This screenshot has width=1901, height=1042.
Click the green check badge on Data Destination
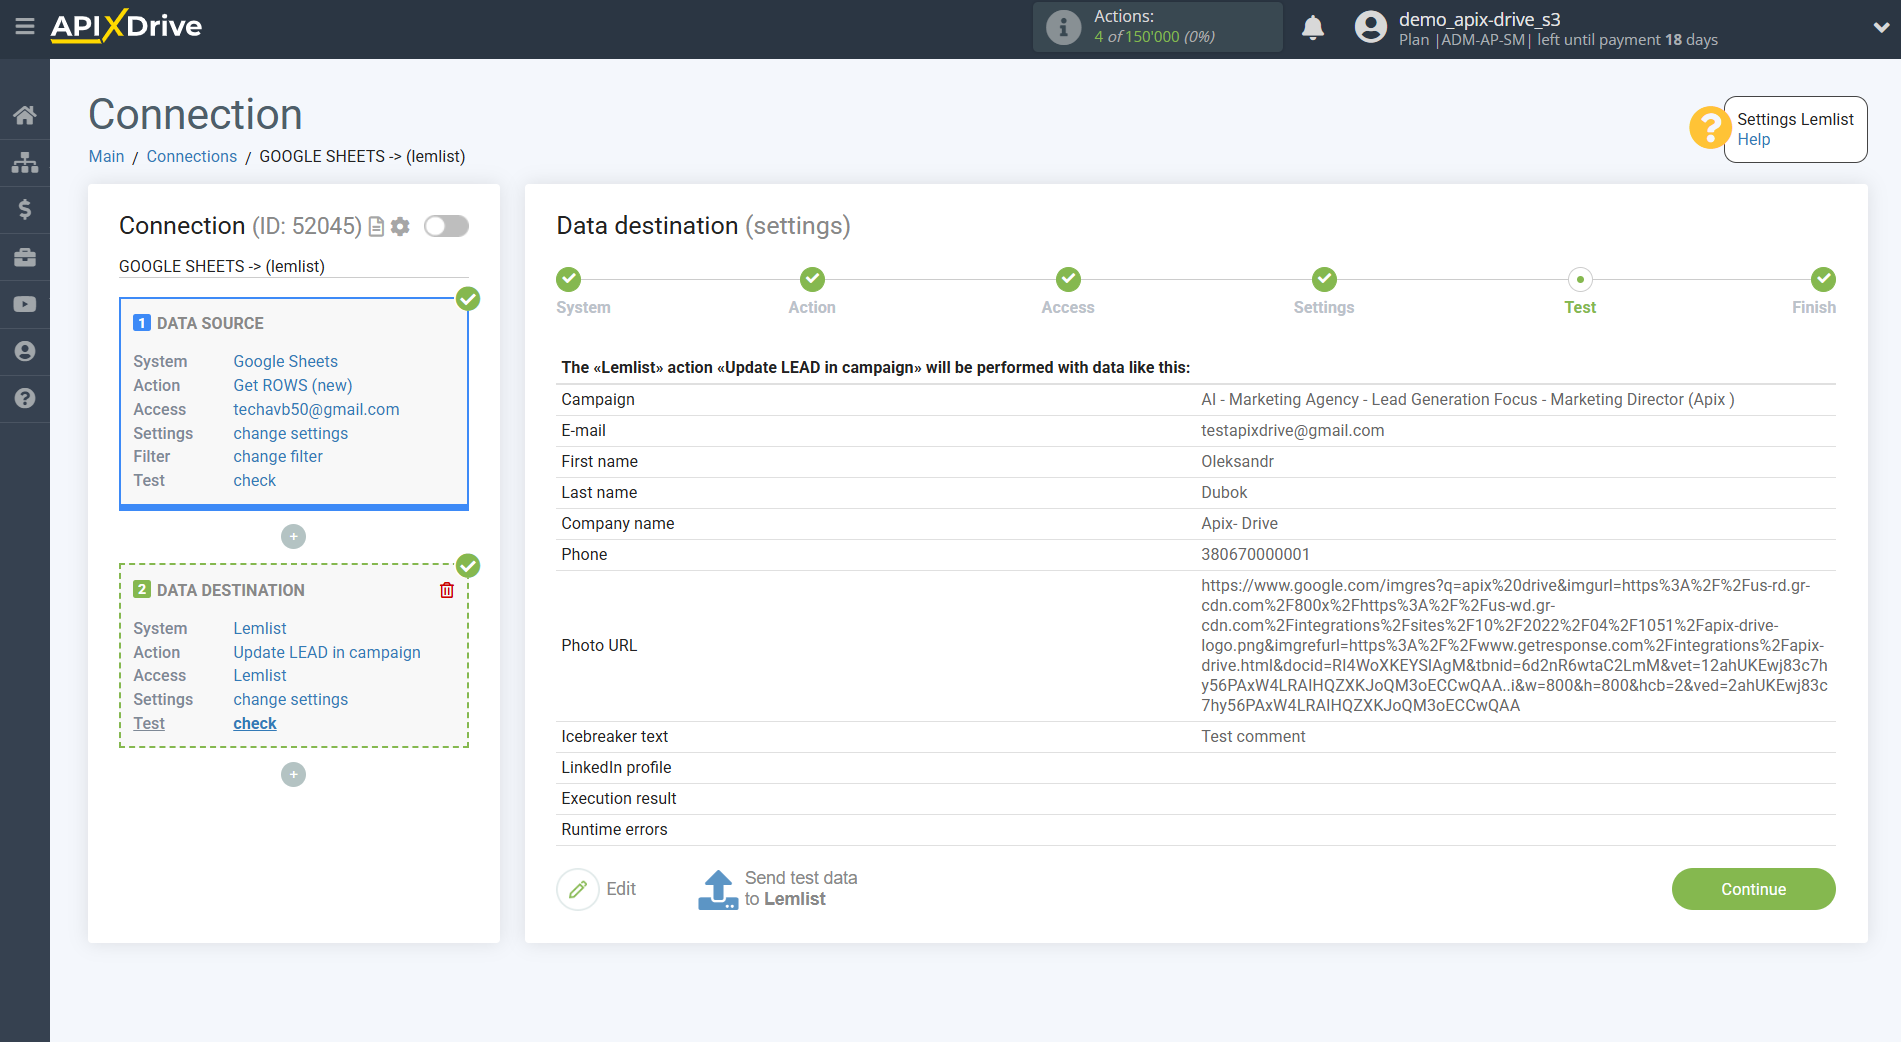[468, 565]
